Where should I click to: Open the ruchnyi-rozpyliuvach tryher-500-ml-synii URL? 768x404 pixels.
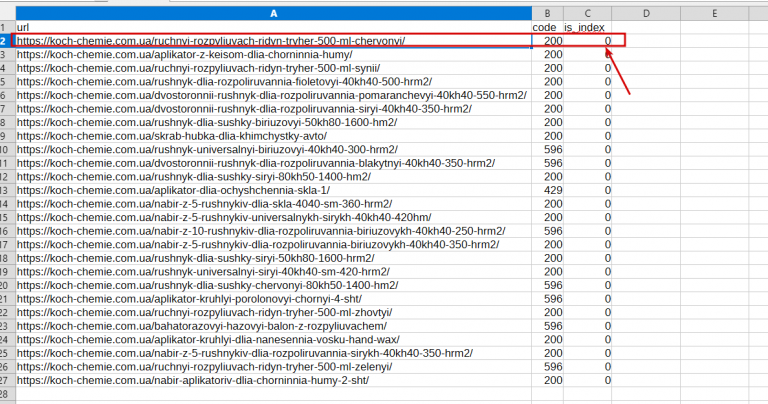198,68
